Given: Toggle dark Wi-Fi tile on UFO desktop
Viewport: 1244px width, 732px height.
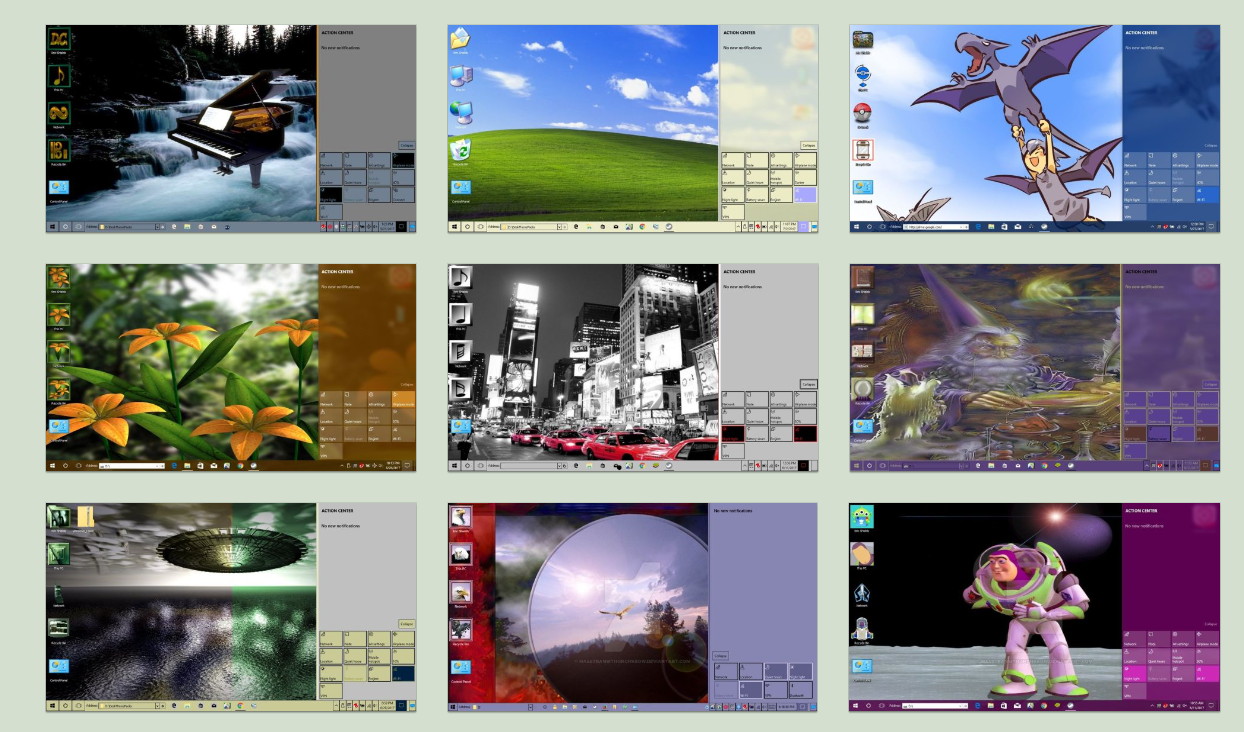Looking at the screenshot, I should click(403, 673).
